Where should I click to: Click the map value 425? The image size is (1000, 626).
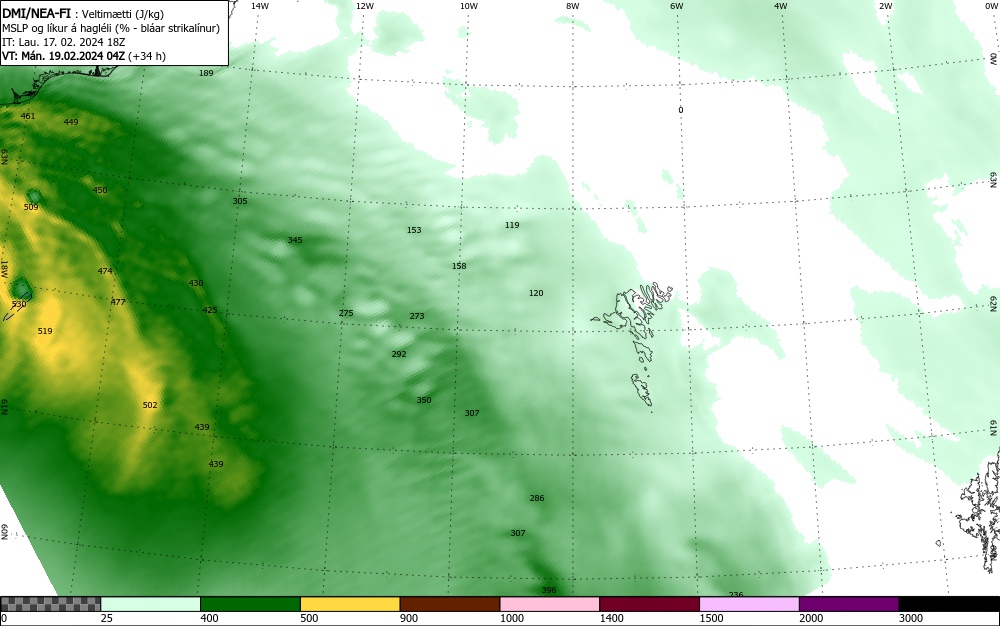[x=210, y=310]
